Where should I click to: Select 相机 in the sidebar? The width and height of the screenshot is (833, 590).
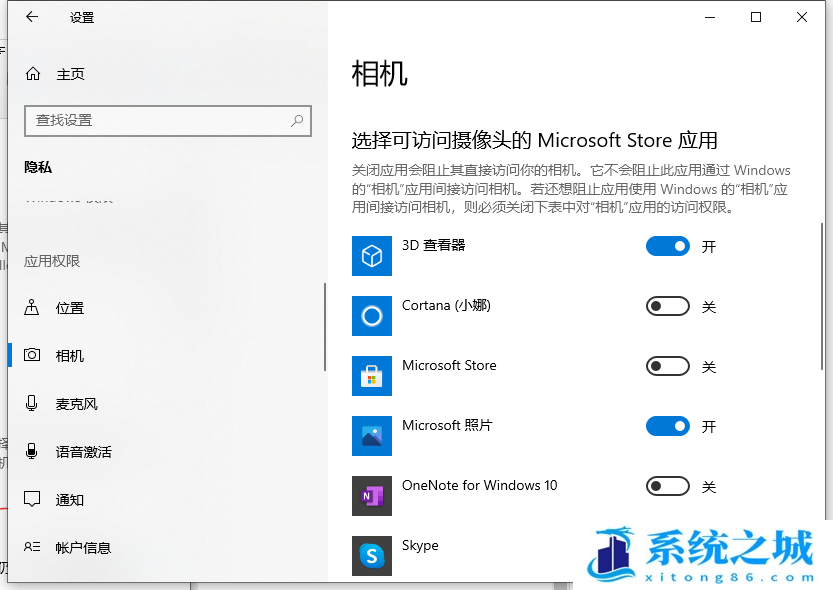pyautogui.click(x=166, y=355)
